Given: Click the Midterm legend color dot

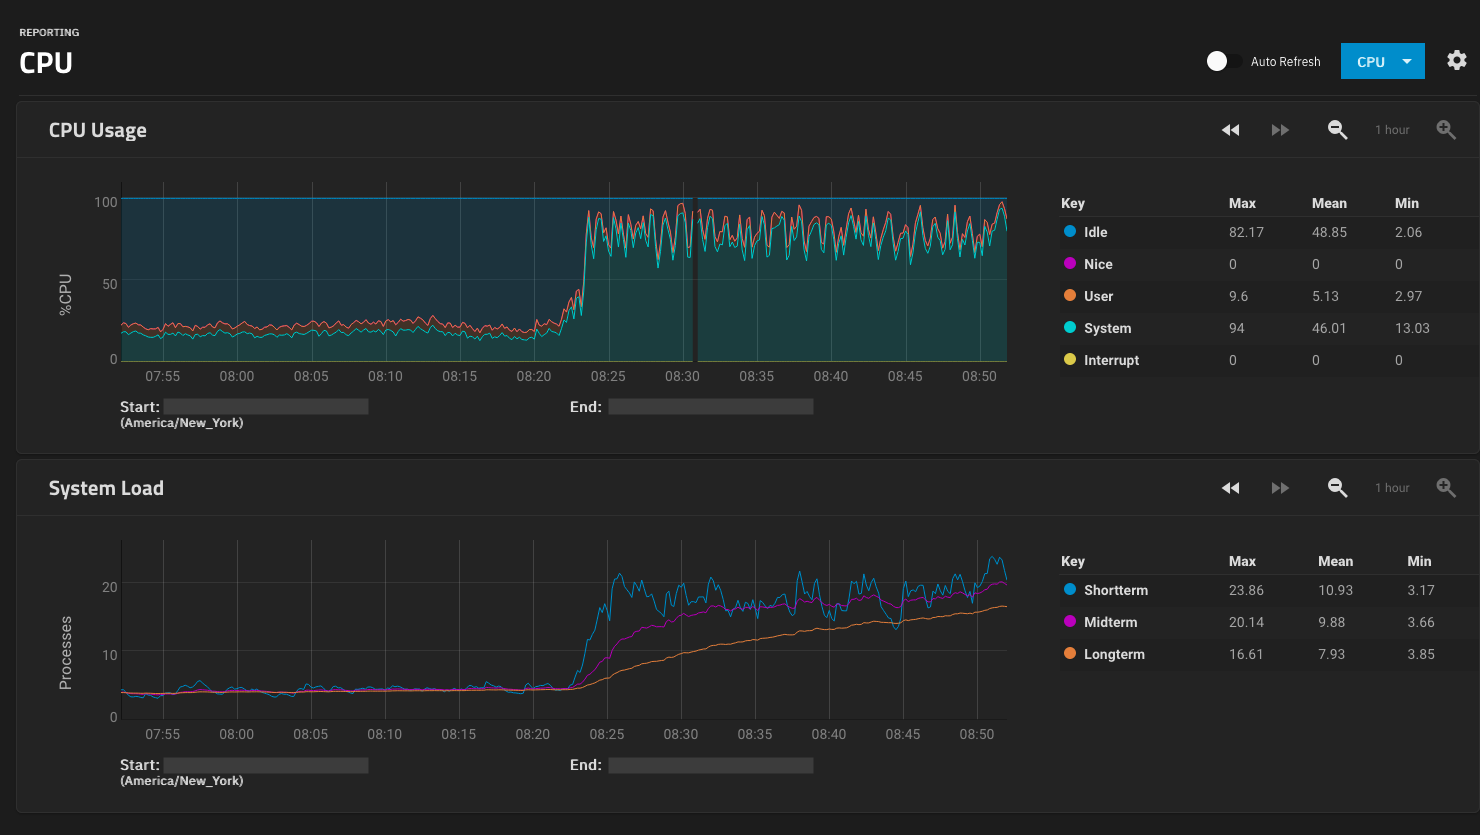Looking at the screenshot, I should 1070,621.
